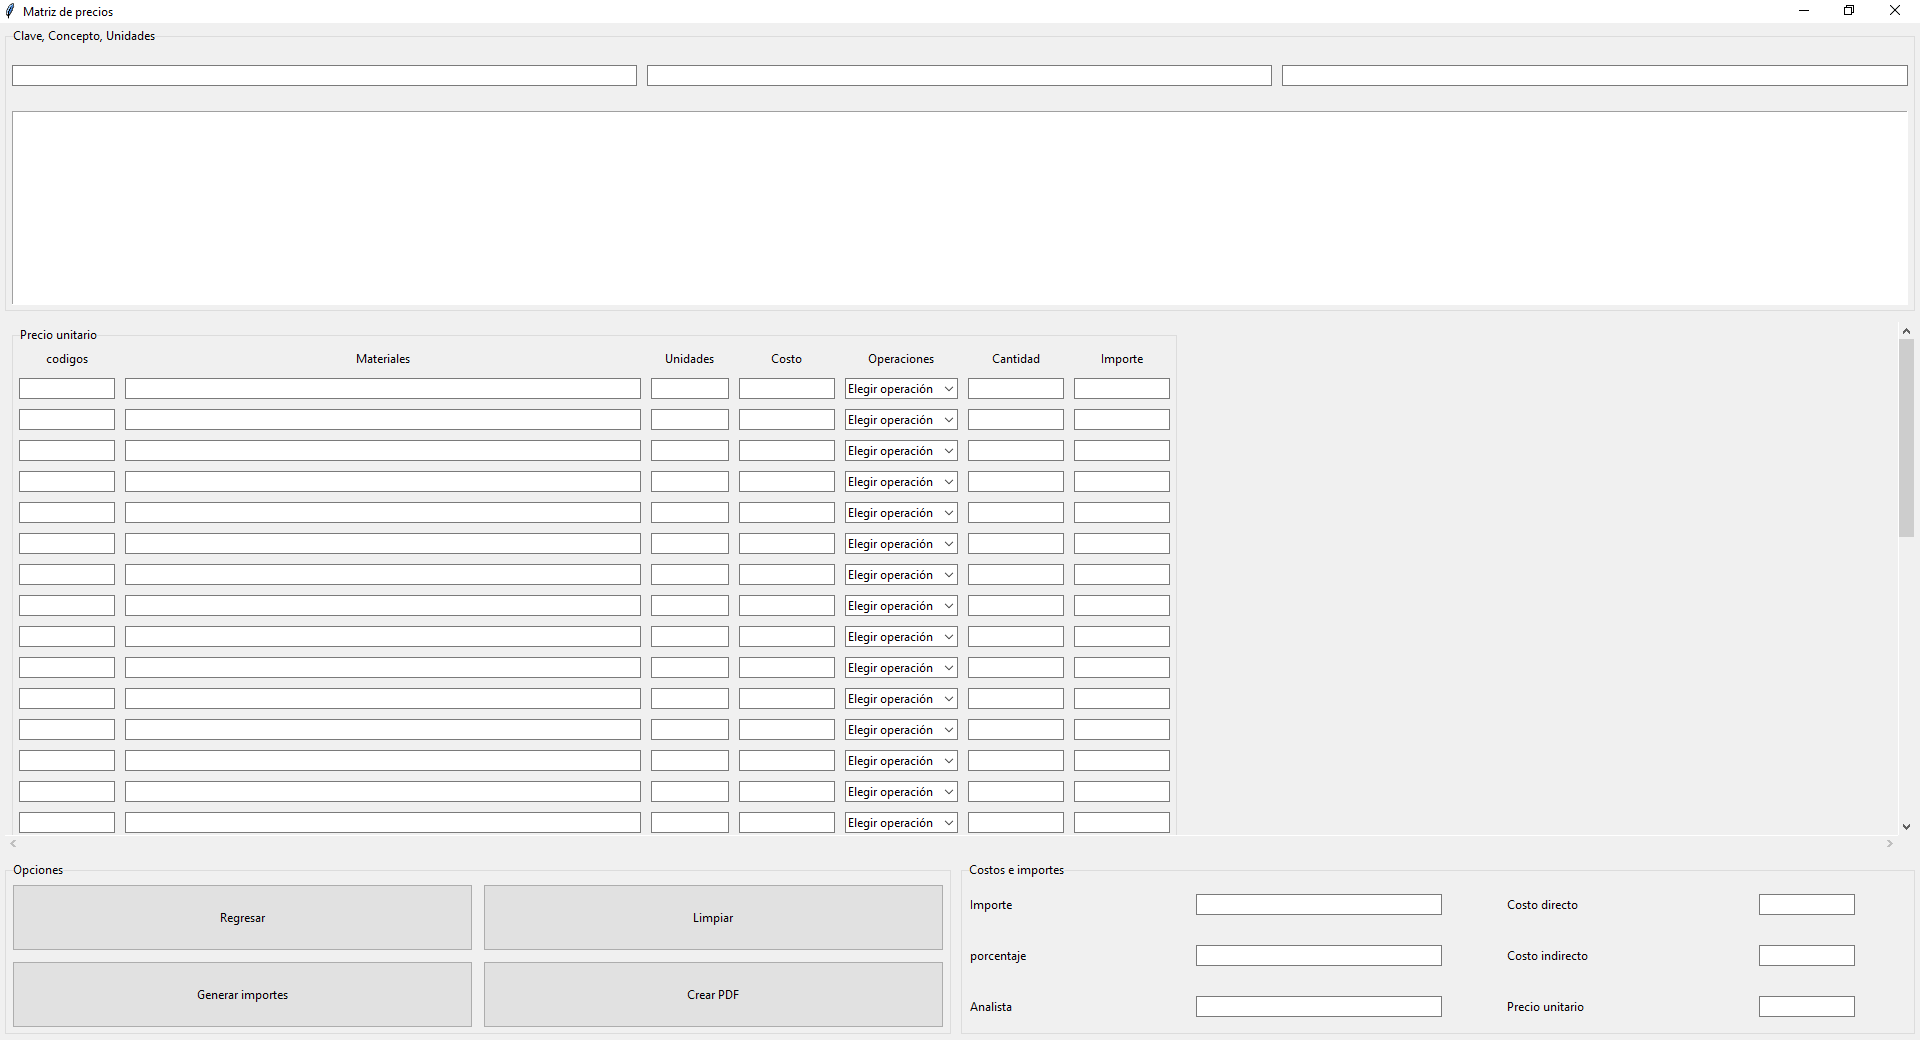Viewport: 1920px width, 1040px height.
Task: Click the codigos column header
Action: coord(67,359)
